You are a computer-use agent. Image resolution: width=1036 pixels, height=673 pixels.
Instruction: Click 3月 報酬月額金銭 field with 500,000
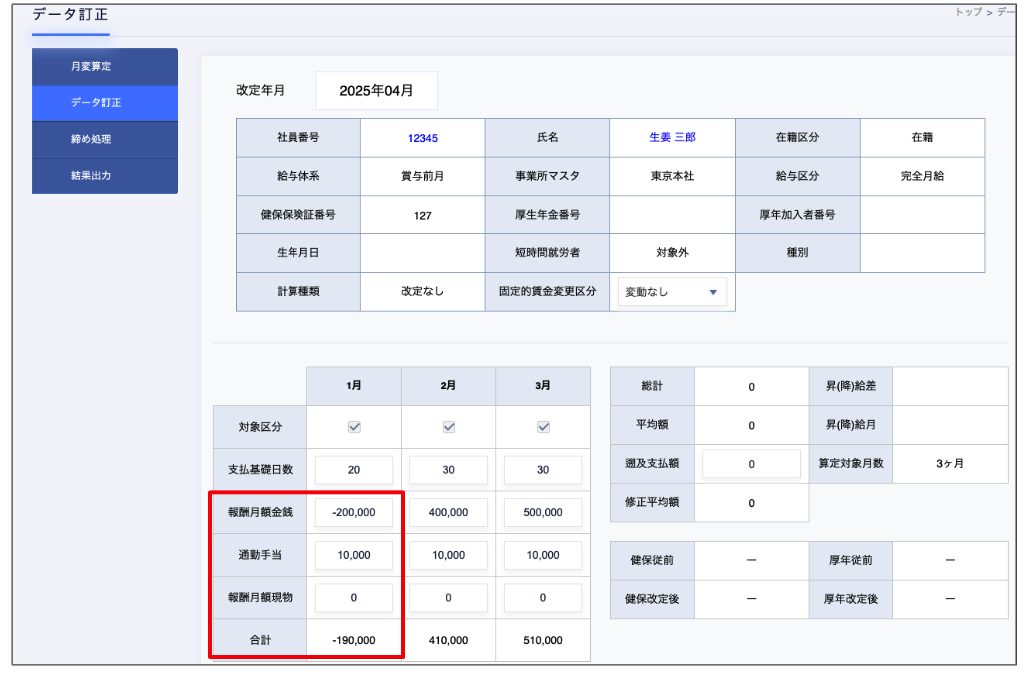click(543, 512)
